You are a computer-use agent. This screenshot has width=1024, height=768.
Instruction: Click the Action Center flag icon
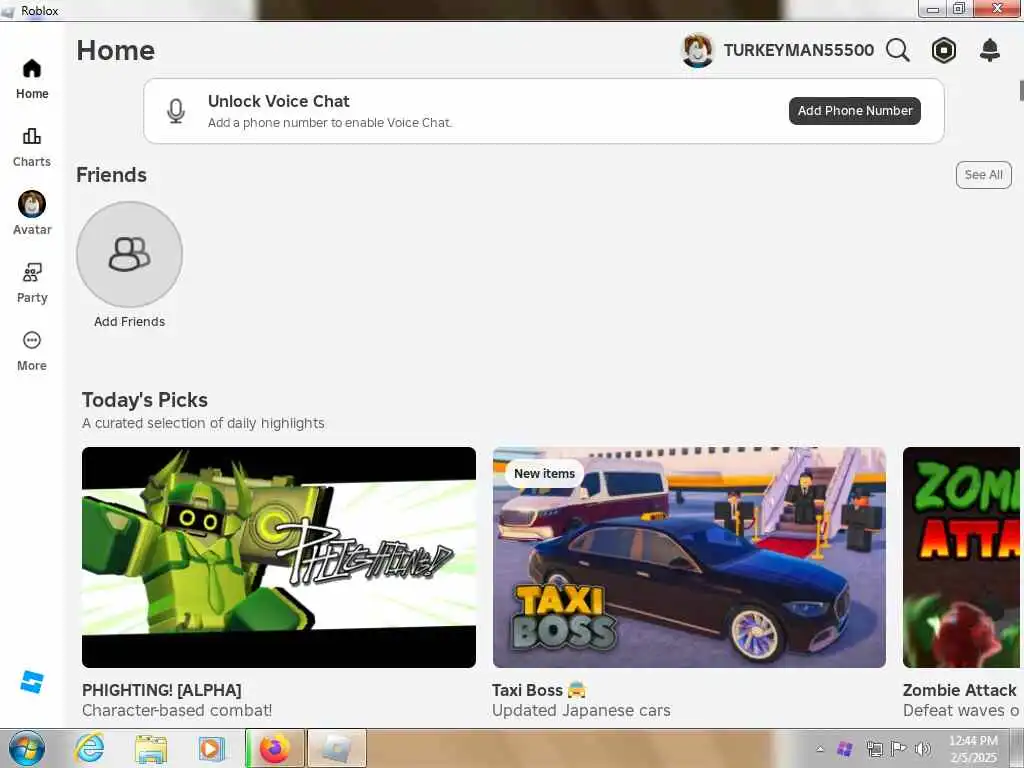pos(899,748)
